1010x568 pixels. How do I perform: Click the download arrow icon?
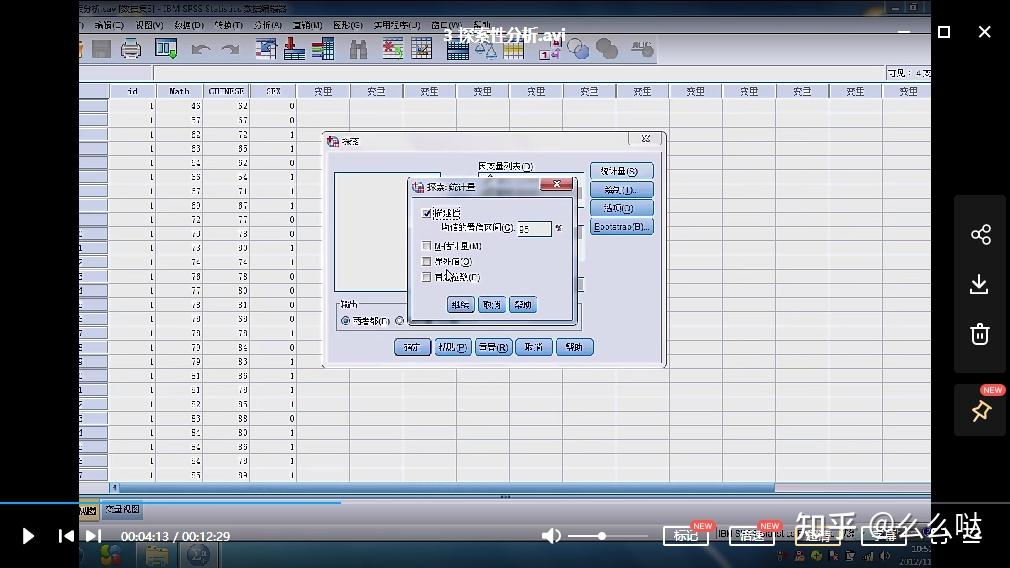coord(980,284)
